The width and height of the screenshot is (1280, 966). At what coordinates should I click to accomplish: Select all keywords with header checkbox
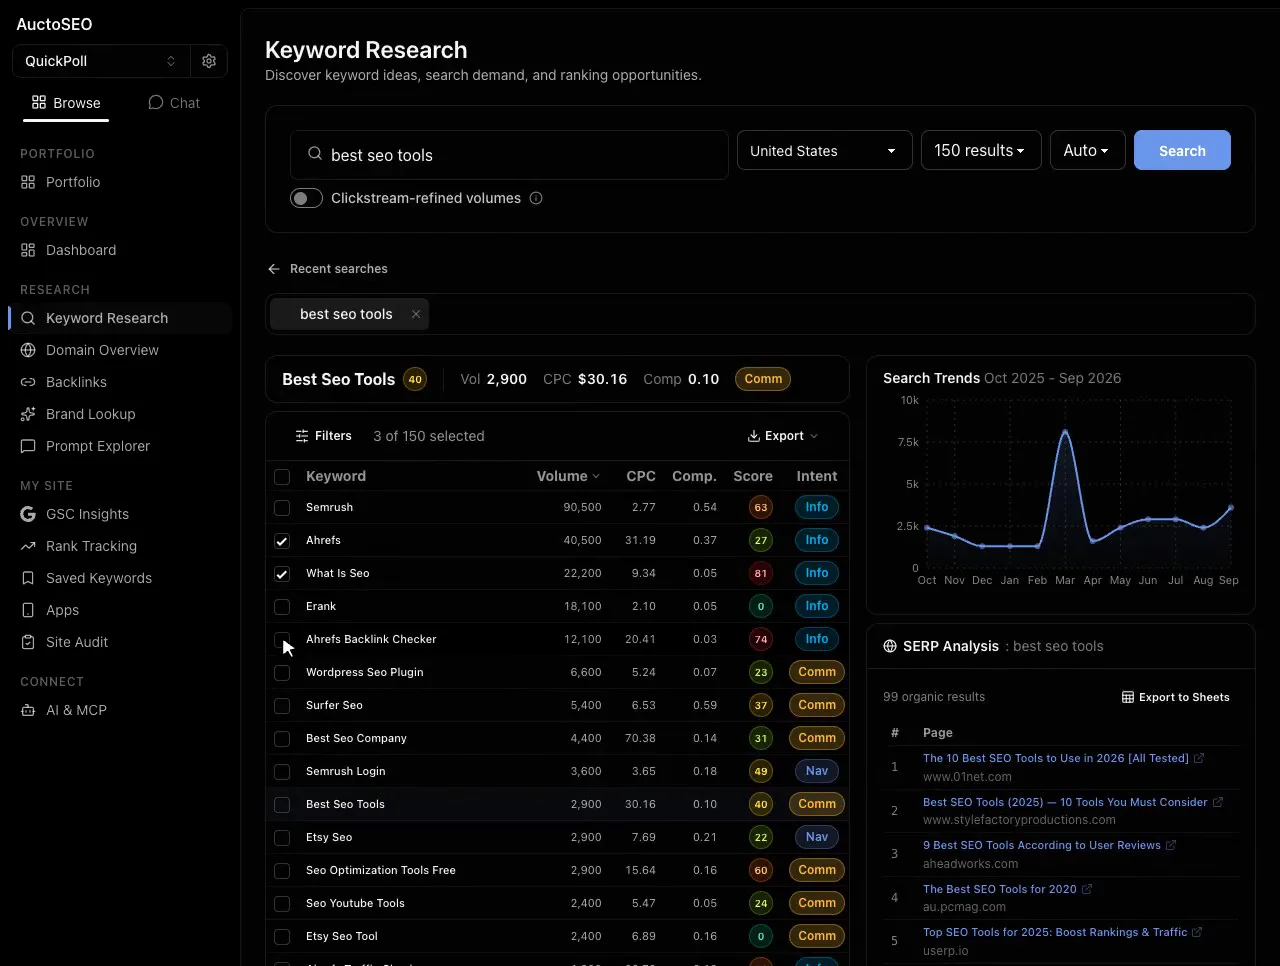(x=282, y=477)
